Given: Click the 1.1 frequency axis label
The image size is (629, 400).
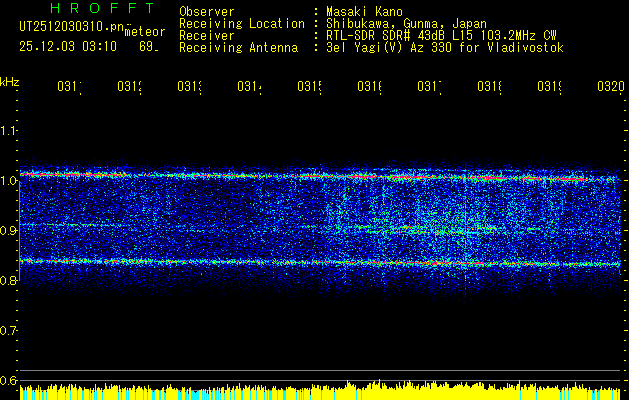Looking at the screenshot, I should pyautogui.click(x=8, y=131).
